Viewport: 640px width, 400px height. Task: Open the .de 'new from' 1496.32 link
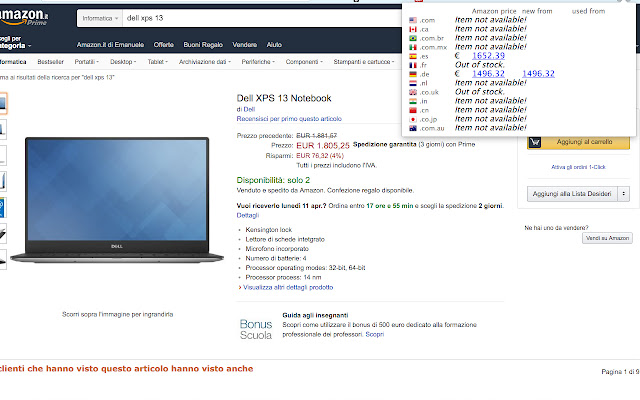538,74
